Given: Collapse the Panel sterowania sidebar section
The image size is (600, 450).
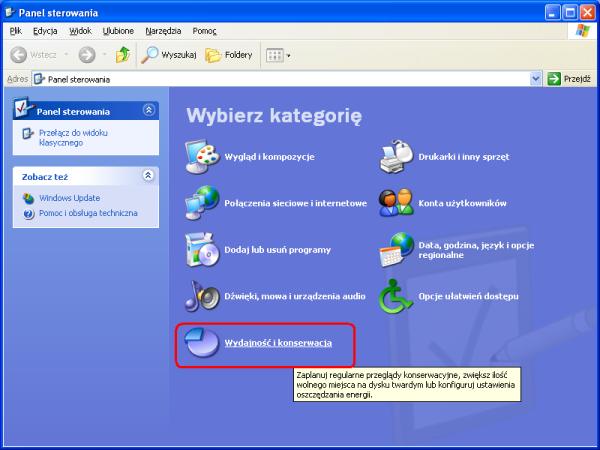Looking at the screenshot, I should 148,110.
